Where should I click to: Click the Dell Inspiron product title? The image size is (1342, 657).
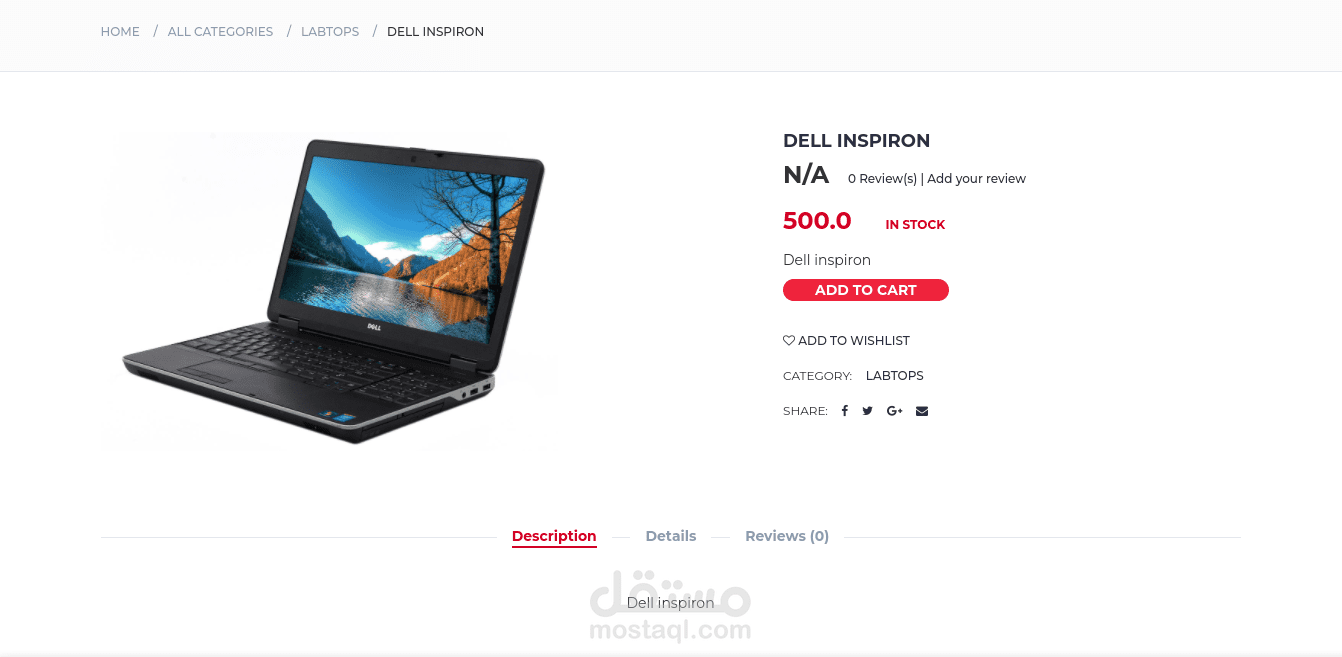(857, 141)
